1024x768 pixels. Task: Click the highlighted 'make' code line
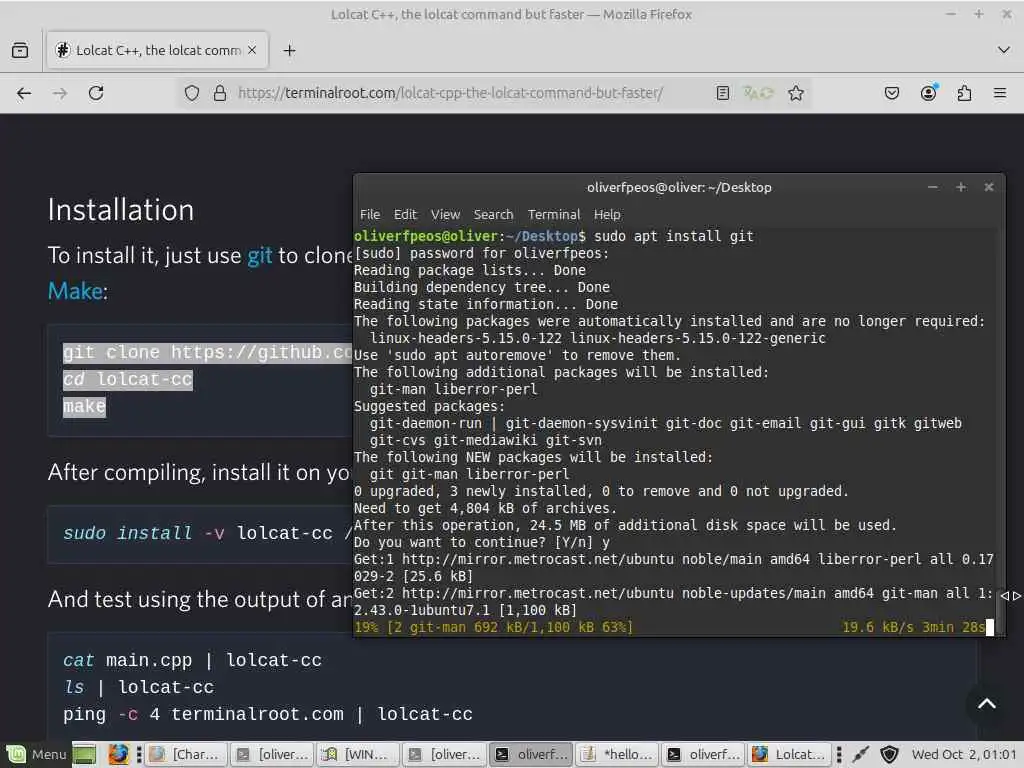pyautogui.click(x=84, y=406)
